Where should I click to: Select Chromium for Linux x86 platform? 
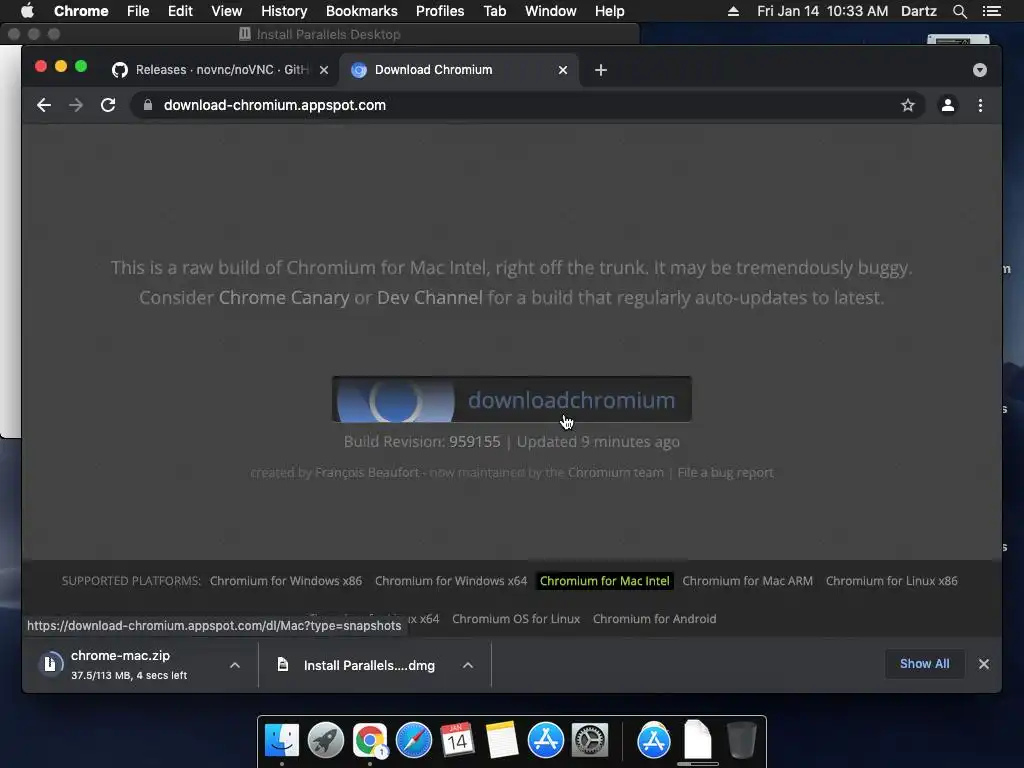(x=891, y=581)
